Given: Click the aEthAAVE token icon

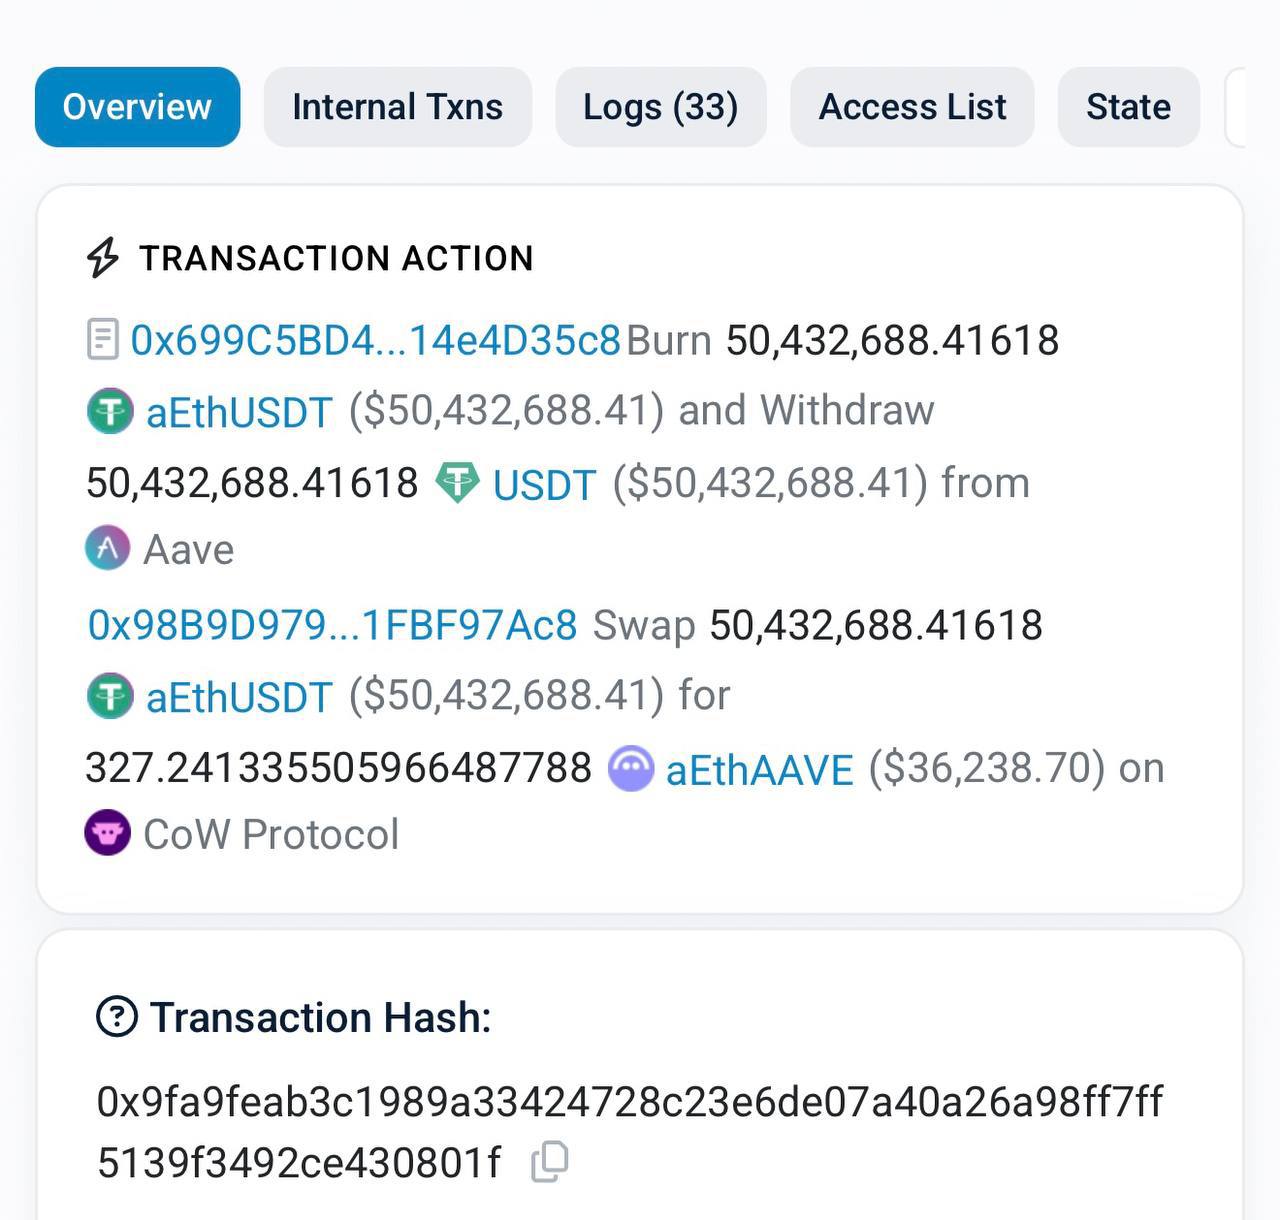Looking at the screenshot, I should click(631, 768).
